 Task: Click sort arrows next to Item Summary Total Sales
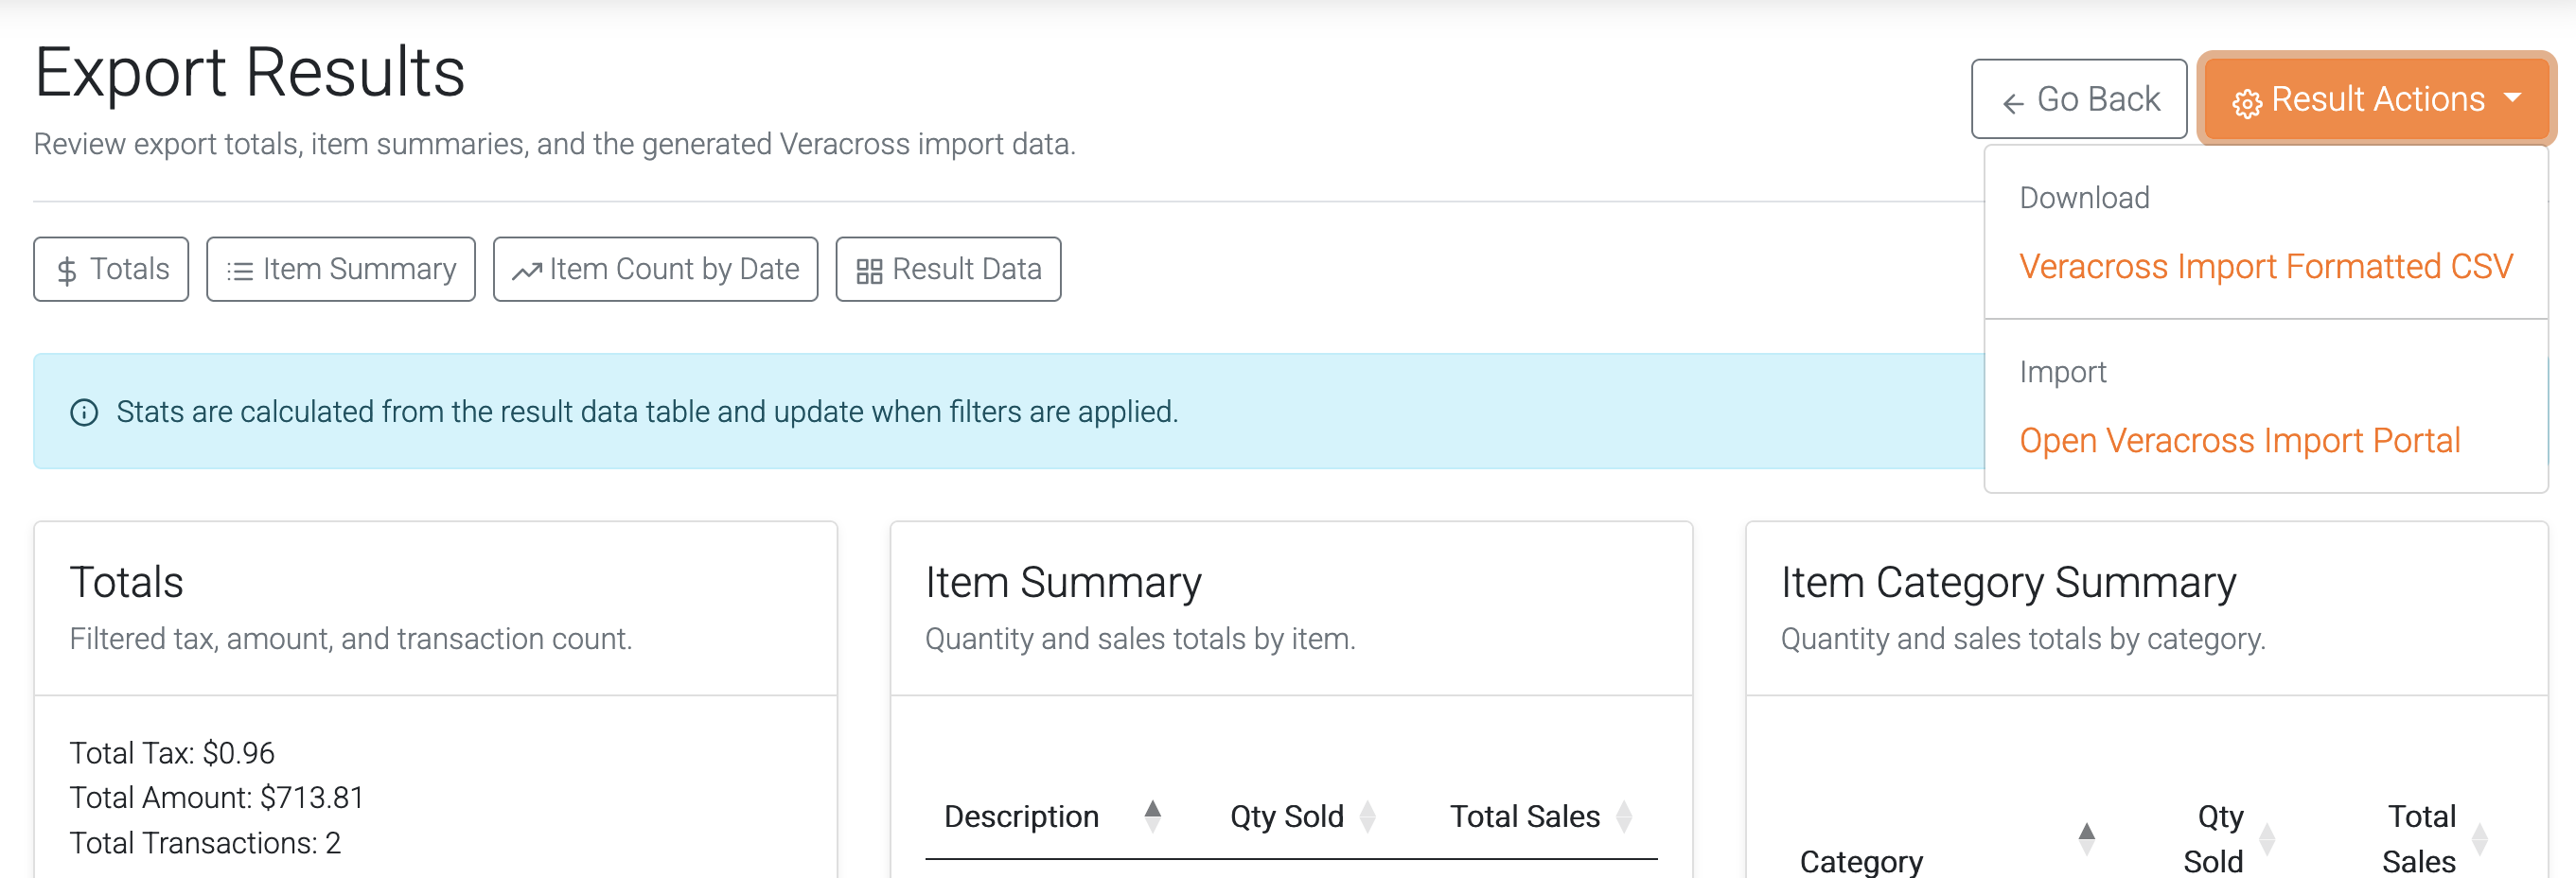pyautogui.click(x=1624, y=816)
